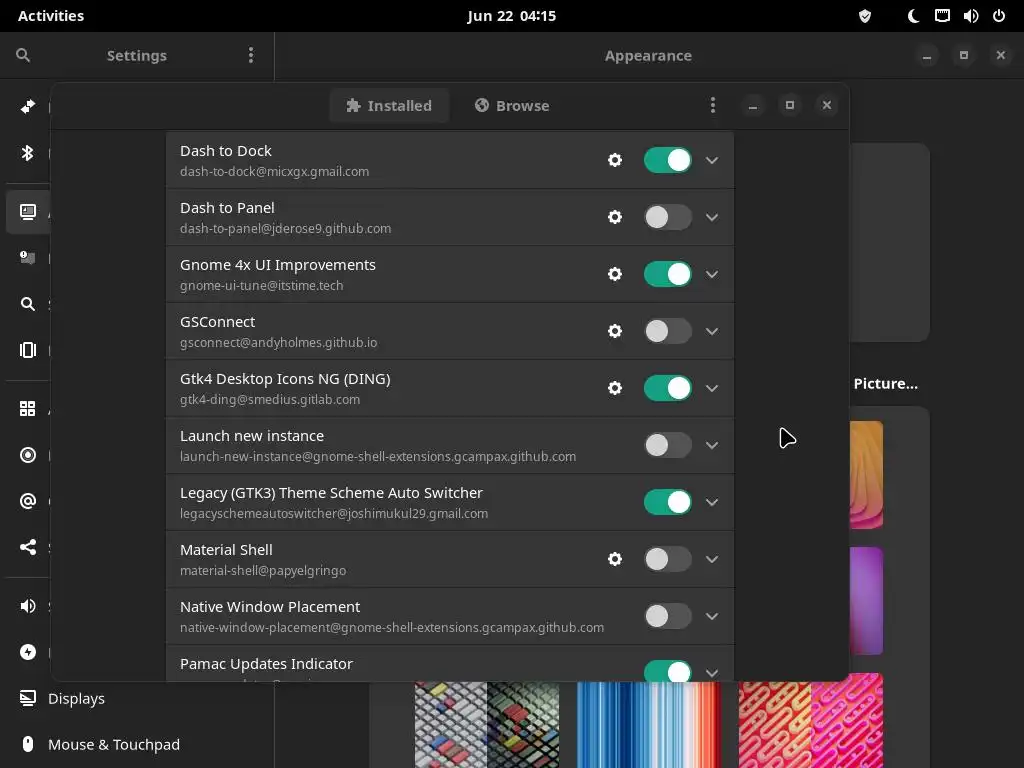
Task: Open settings for Dash to Dock extension
Action: tap(615, 160)
